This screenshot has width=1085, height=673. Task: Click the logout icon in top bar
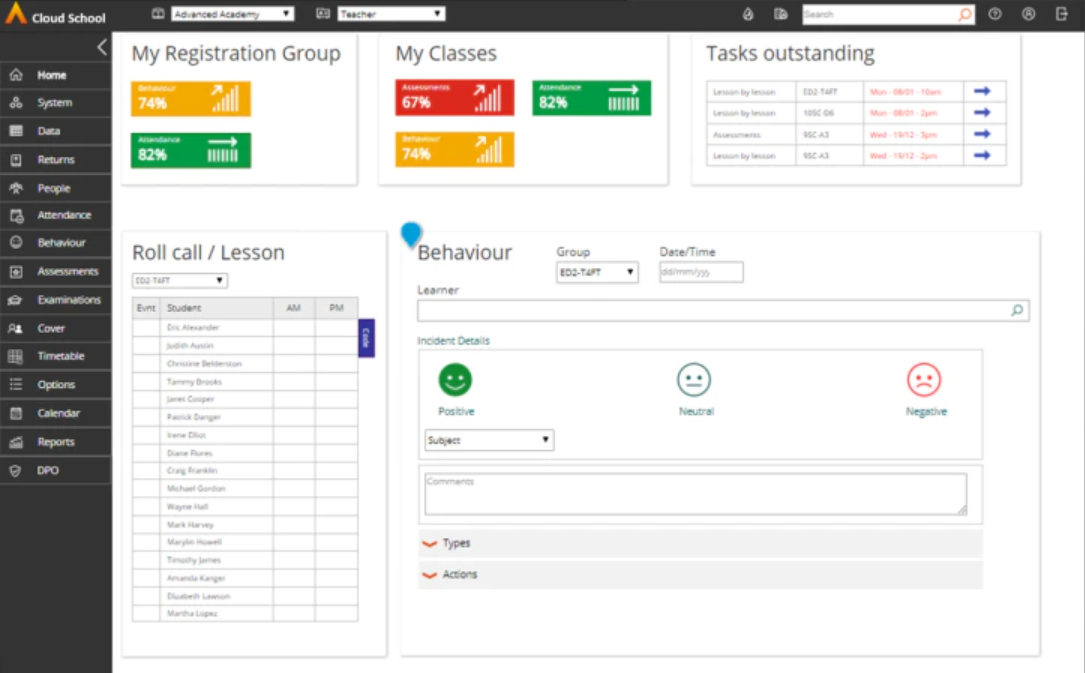1061,14
